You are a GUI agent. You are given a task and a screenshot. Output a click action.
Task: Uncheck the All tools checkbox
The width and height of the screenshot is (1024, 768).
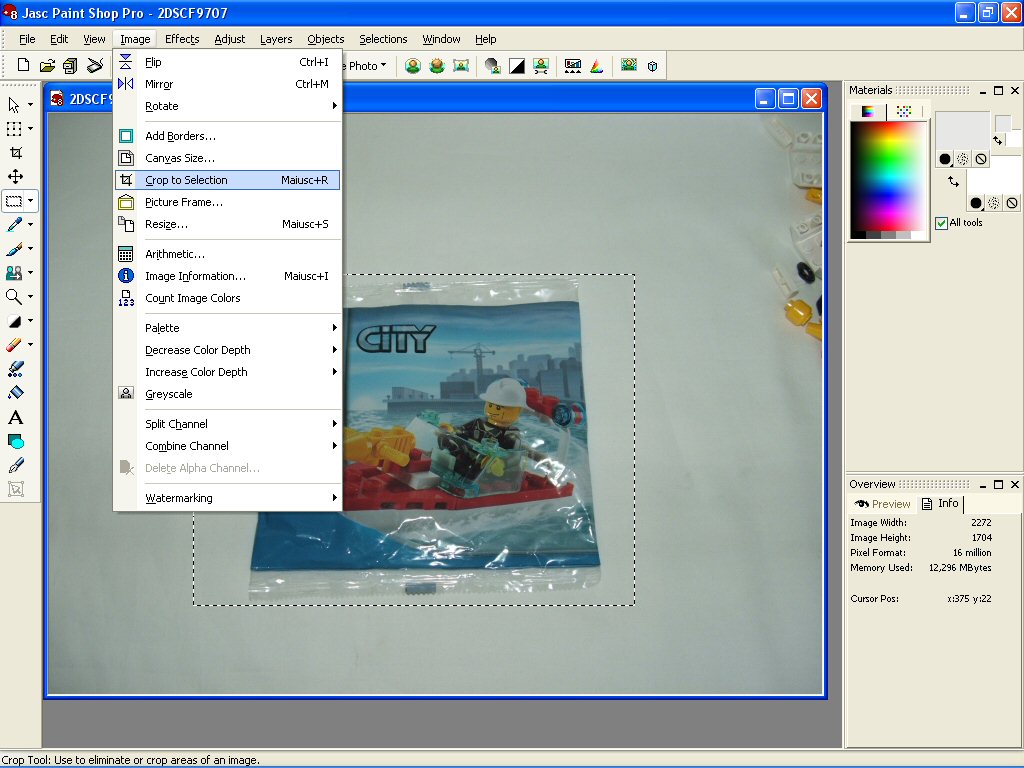tap(941, 223)
